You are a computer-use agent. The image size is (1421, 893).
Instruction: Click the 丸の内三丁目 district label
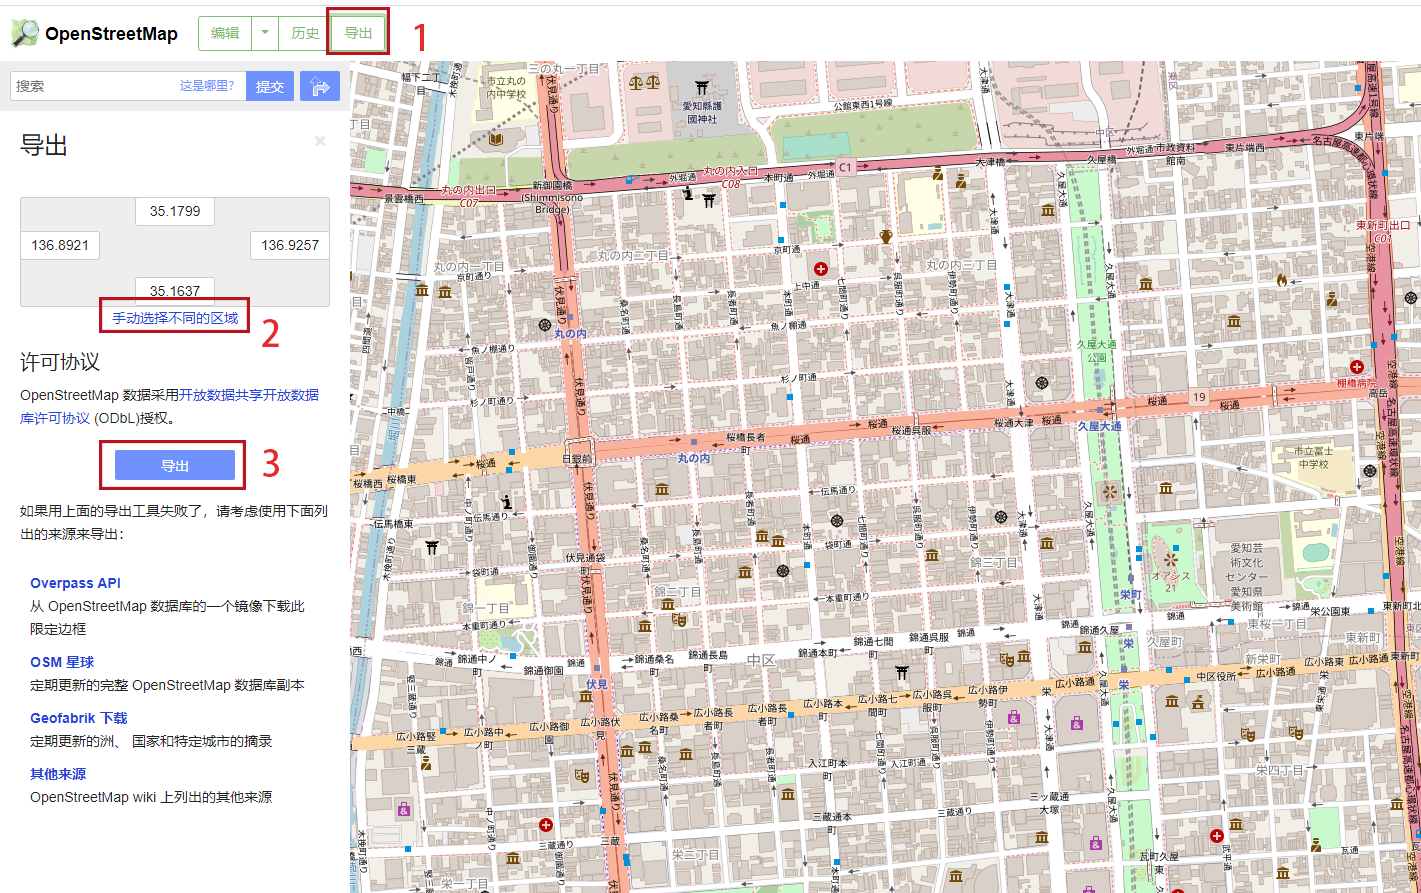962,265
